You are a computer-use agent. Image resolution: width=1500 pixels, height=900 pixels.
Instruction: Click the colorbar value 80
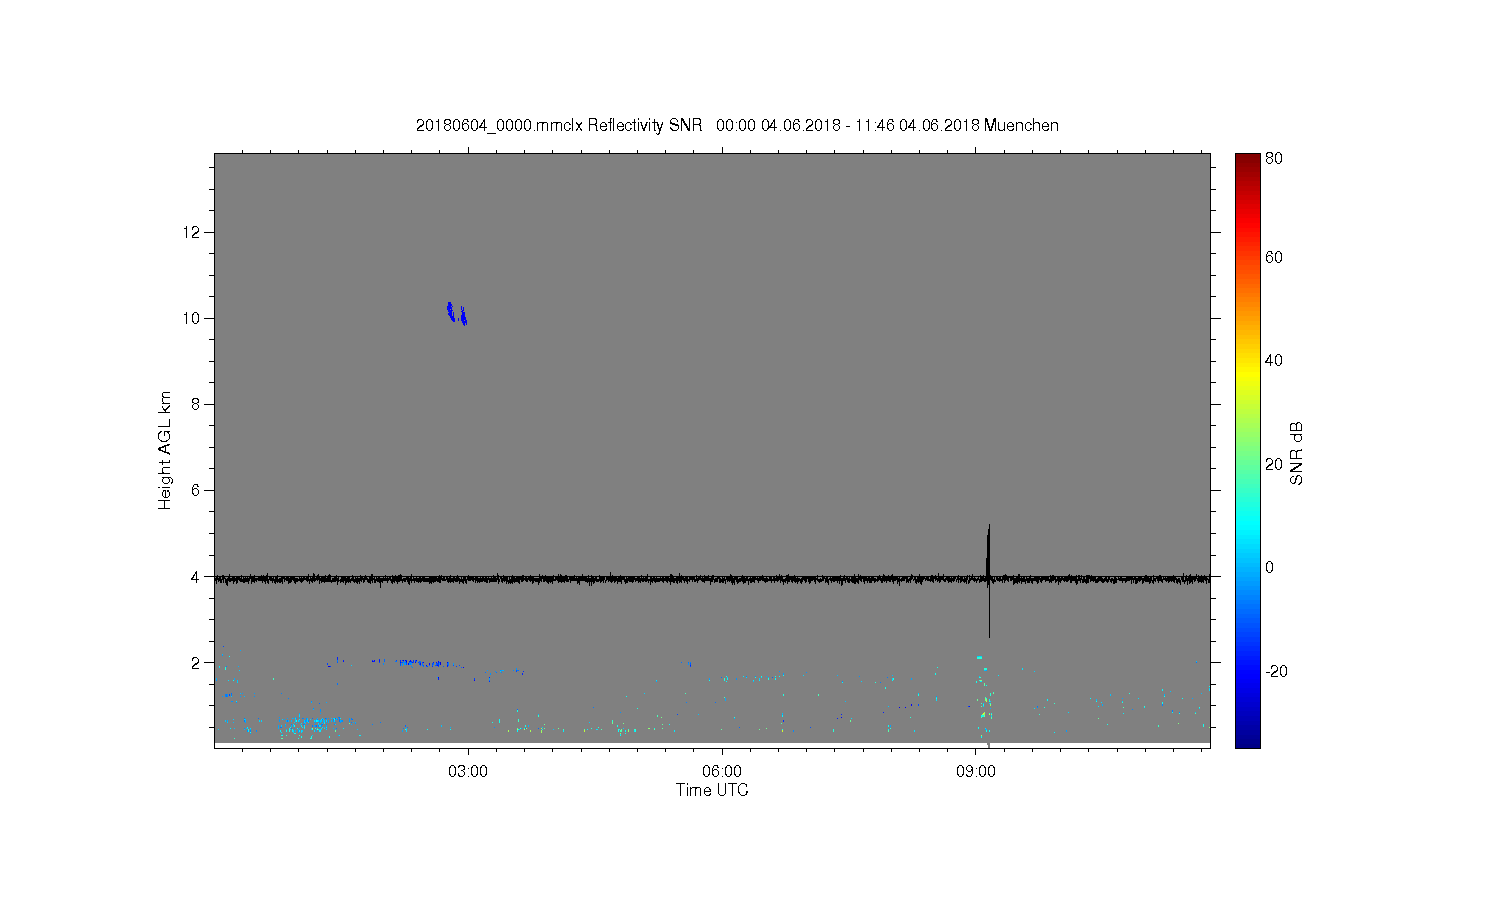pos(1274,158)
